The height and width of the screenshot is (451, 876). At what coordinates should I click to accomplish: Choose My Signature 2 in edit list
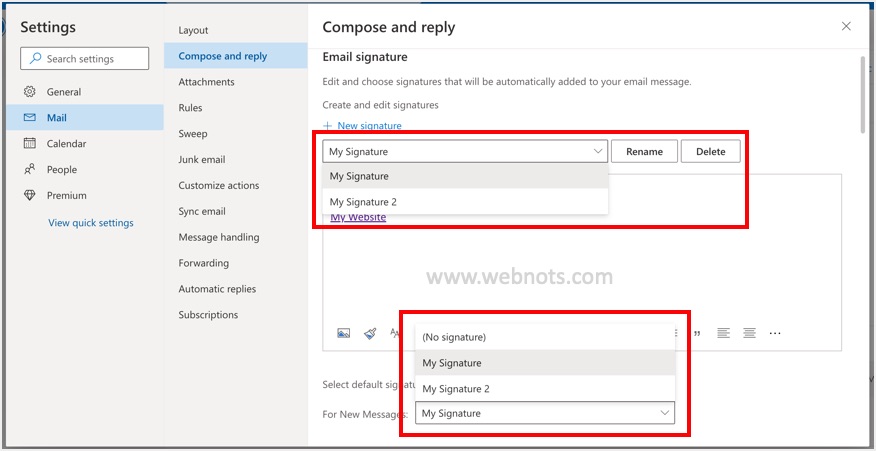tap(363, 202)
